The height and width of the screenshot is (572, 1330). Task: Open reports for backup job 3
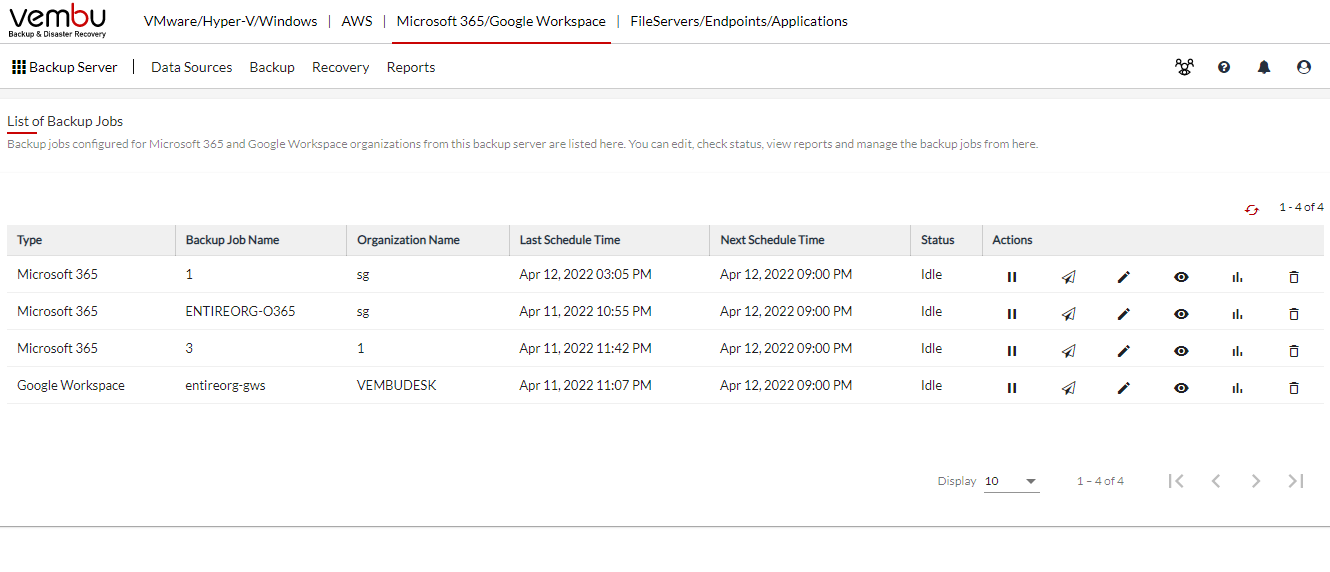[x=1237, y=351]
